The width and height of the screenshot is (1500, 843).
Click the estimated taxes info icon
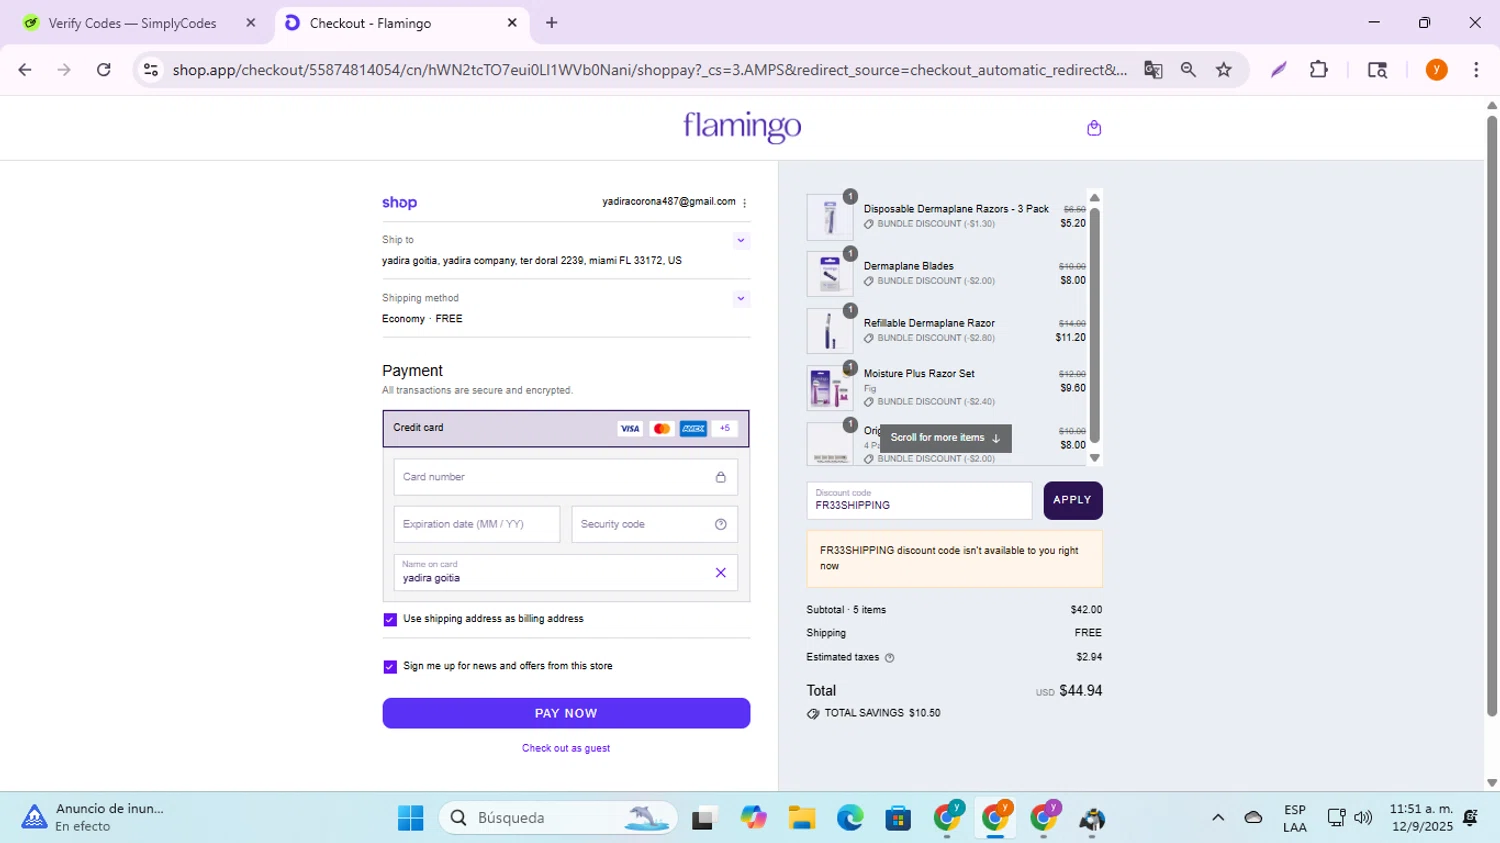889,658
